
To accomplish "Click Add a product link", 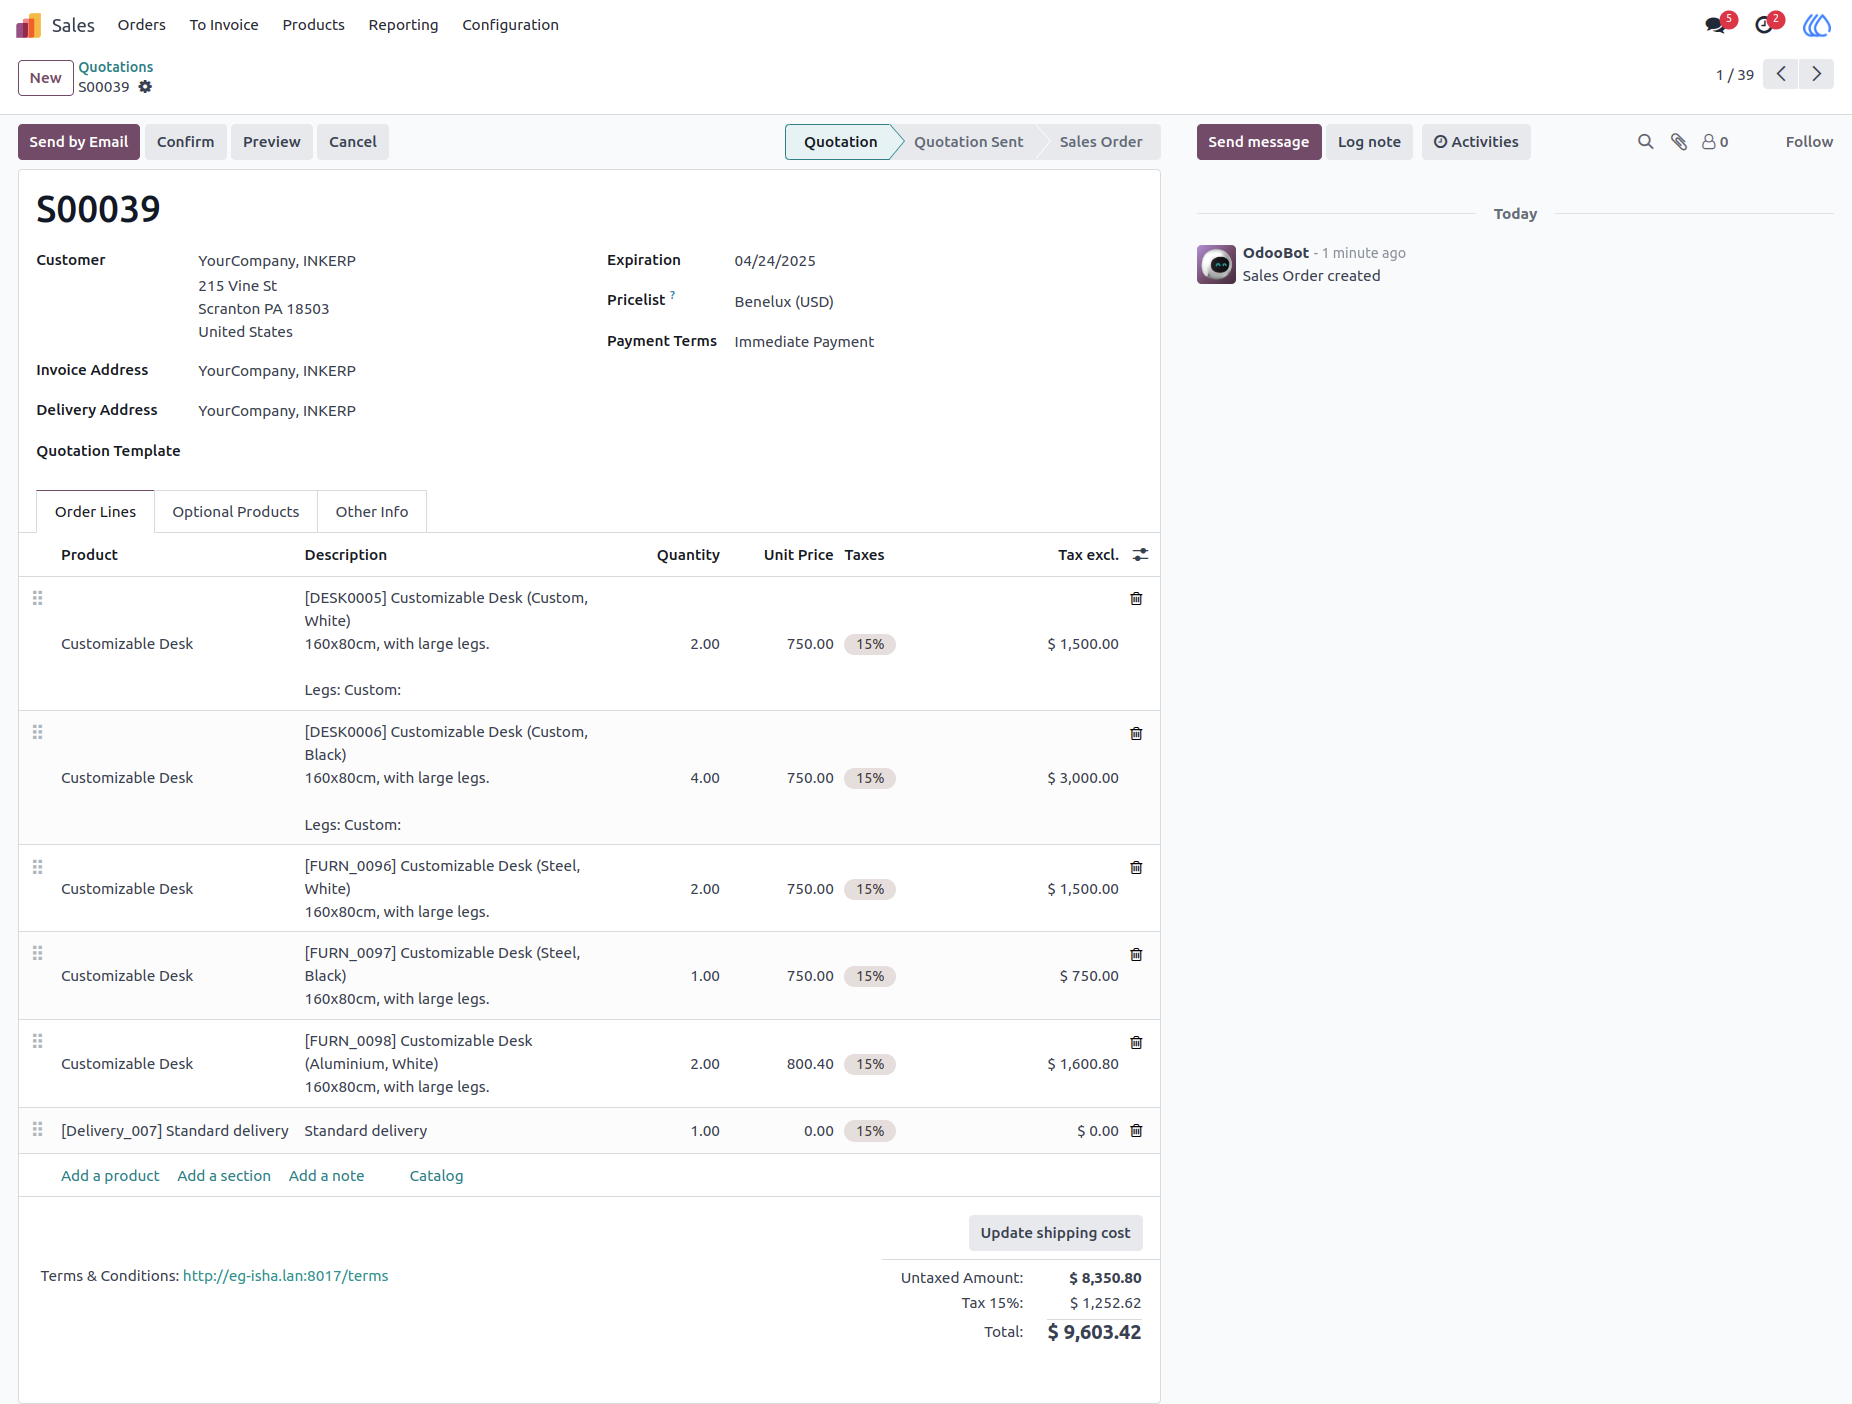I will coord(110,1176).
